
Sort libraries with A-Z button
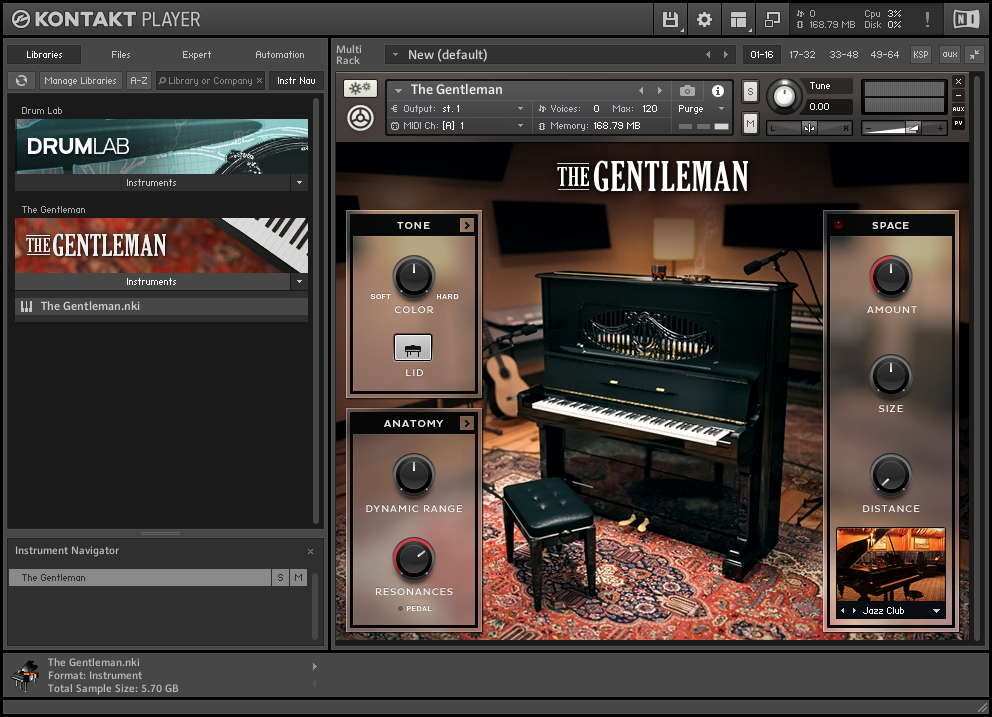pyautogui.click(x=139, y=80)
